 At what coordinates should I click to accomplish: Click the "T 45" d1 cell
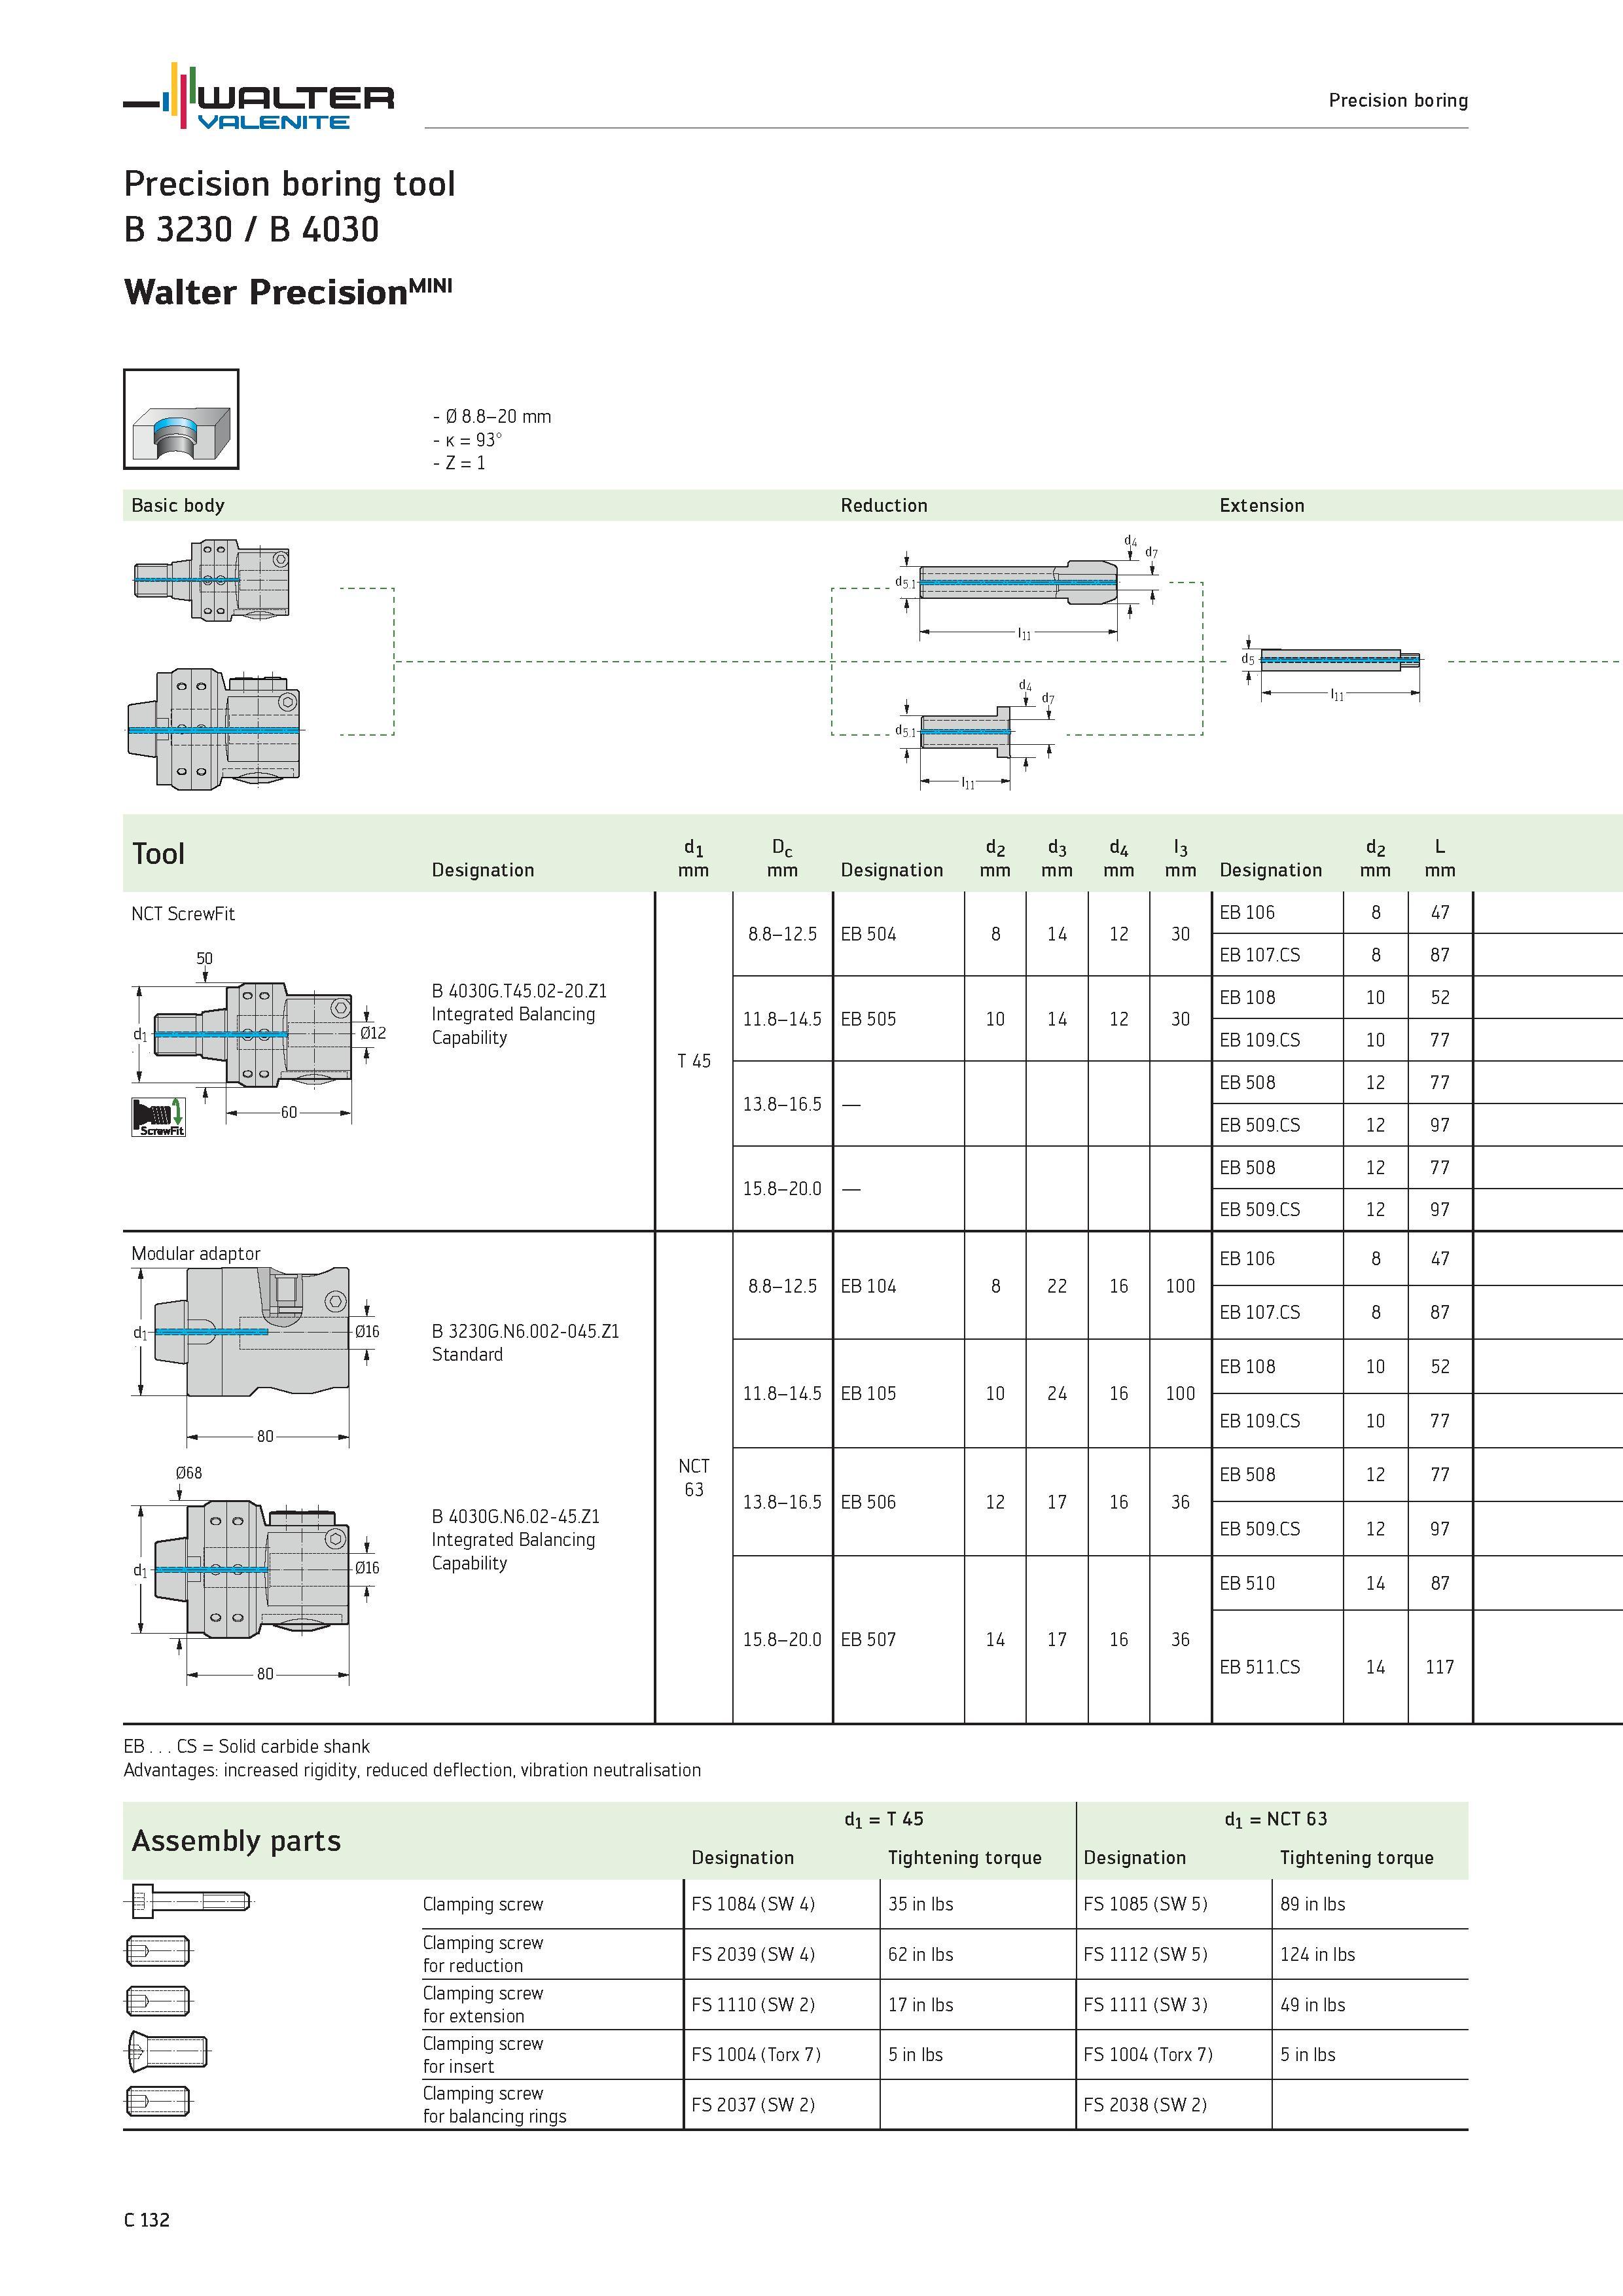coord(694,1061)
